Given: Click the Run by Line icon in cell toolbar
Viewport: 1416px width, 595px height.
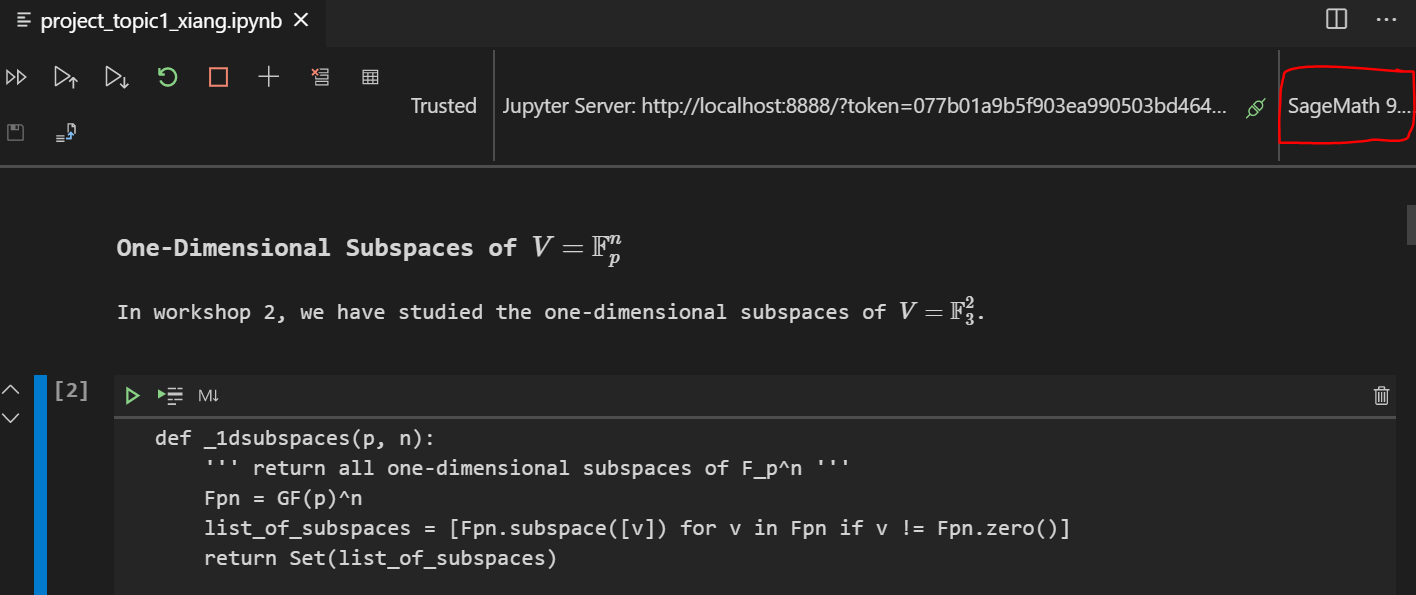Looking at the screenshot, I should pyautogui.click(x=170, y=395).
